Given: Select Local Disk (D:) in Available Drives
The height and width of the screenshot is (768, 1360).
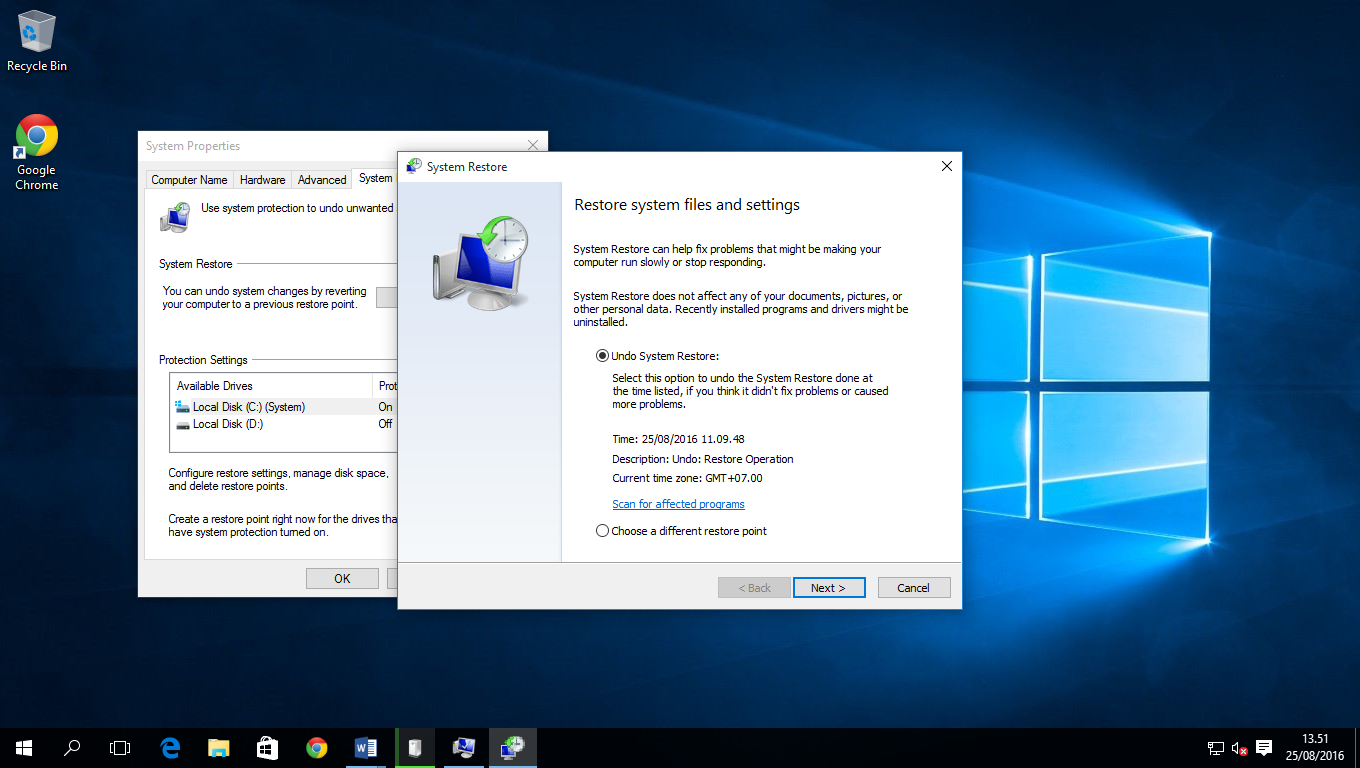Looking at the screenshot, I should [240, 423].
